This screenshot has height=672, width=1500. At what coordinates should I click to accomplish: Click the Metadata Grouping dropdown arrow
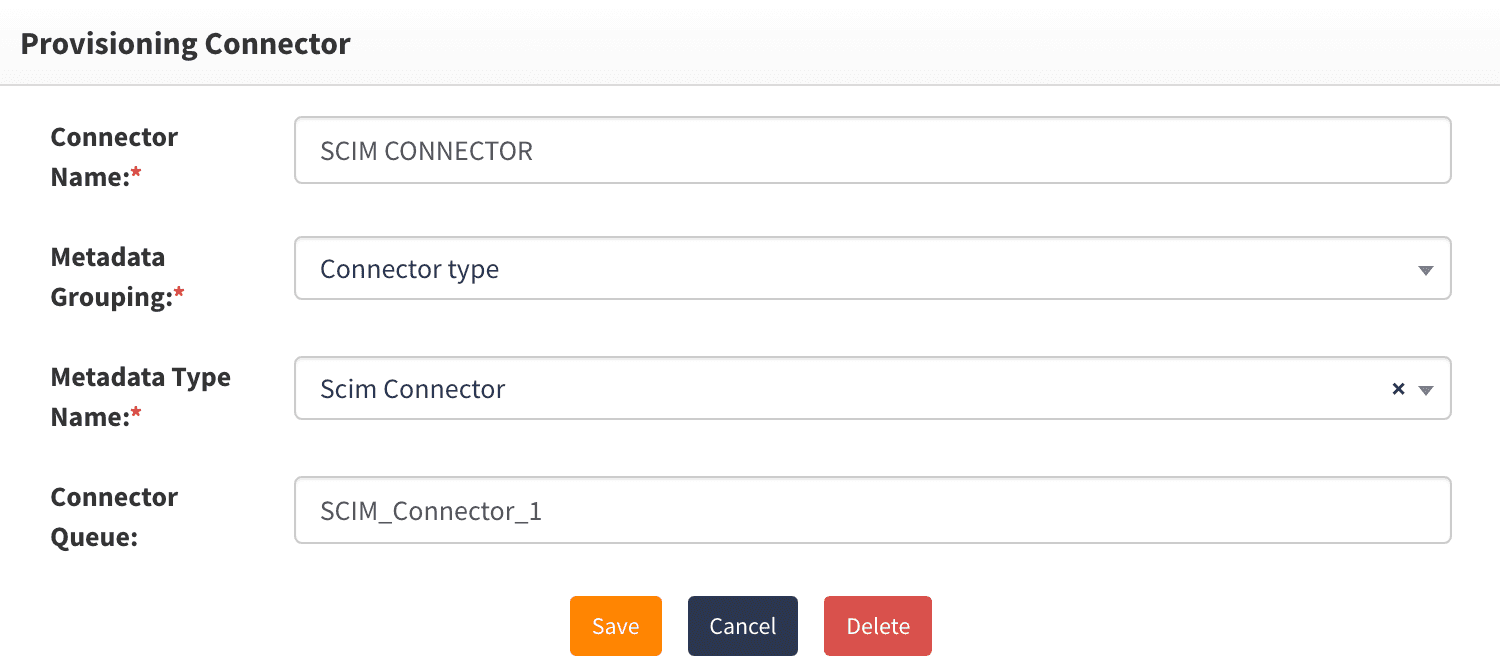click(x=1426, y=270)
